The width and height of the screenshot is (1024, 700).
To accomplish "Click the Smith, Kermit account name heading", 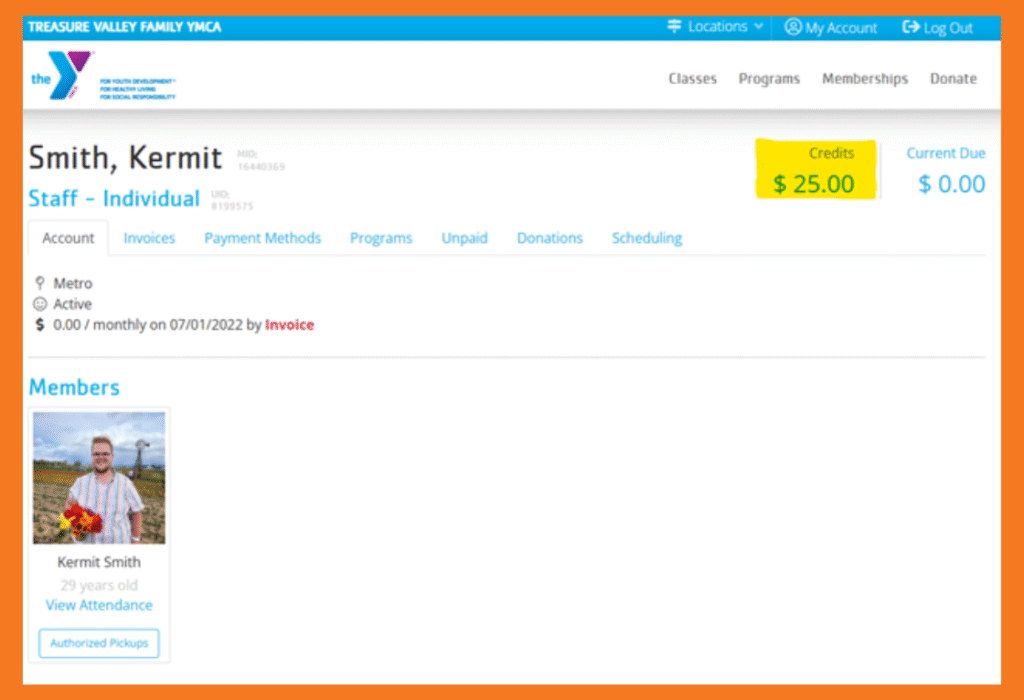I will tap(125, 157).
